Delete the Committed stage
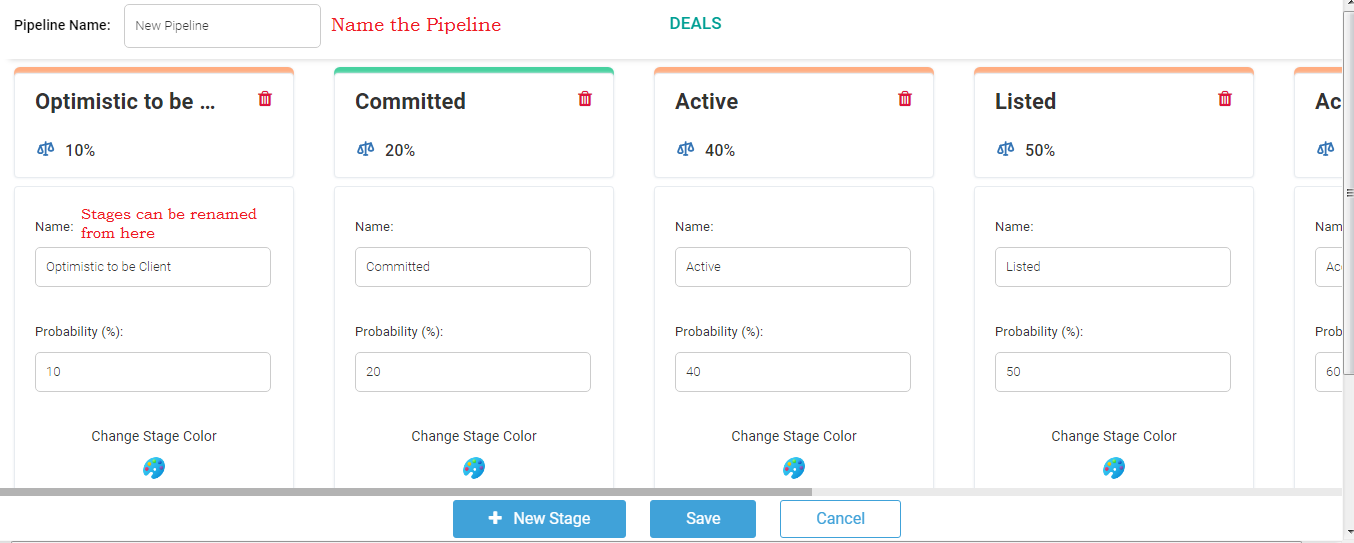Screen dimensions: 1354x543 585,99
